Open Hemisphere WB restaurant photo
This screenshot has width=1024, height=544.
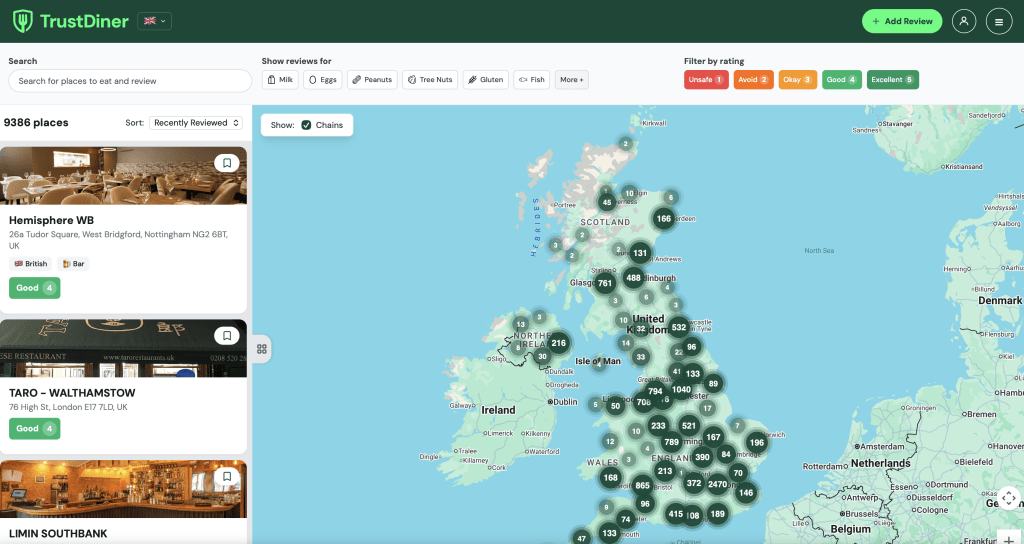(x=123, y=176)
